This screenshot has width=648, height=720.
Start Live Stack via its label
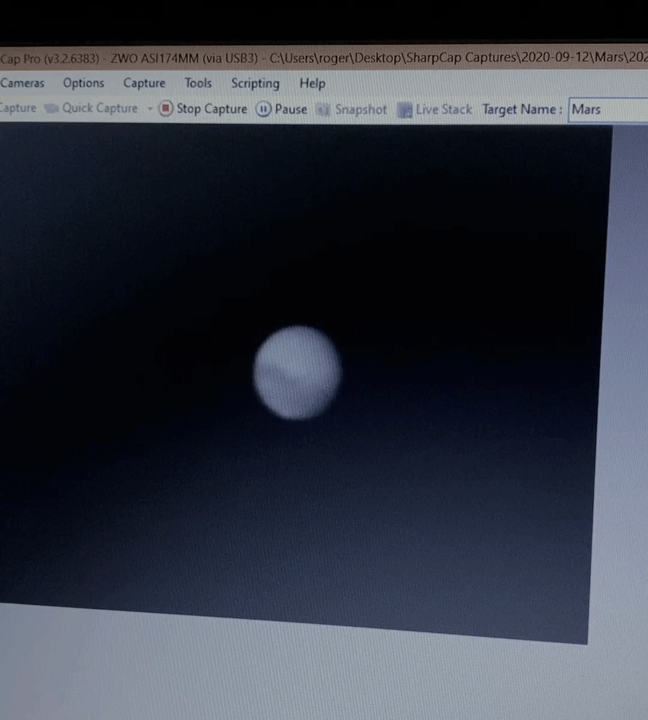[x=444, y=110]
